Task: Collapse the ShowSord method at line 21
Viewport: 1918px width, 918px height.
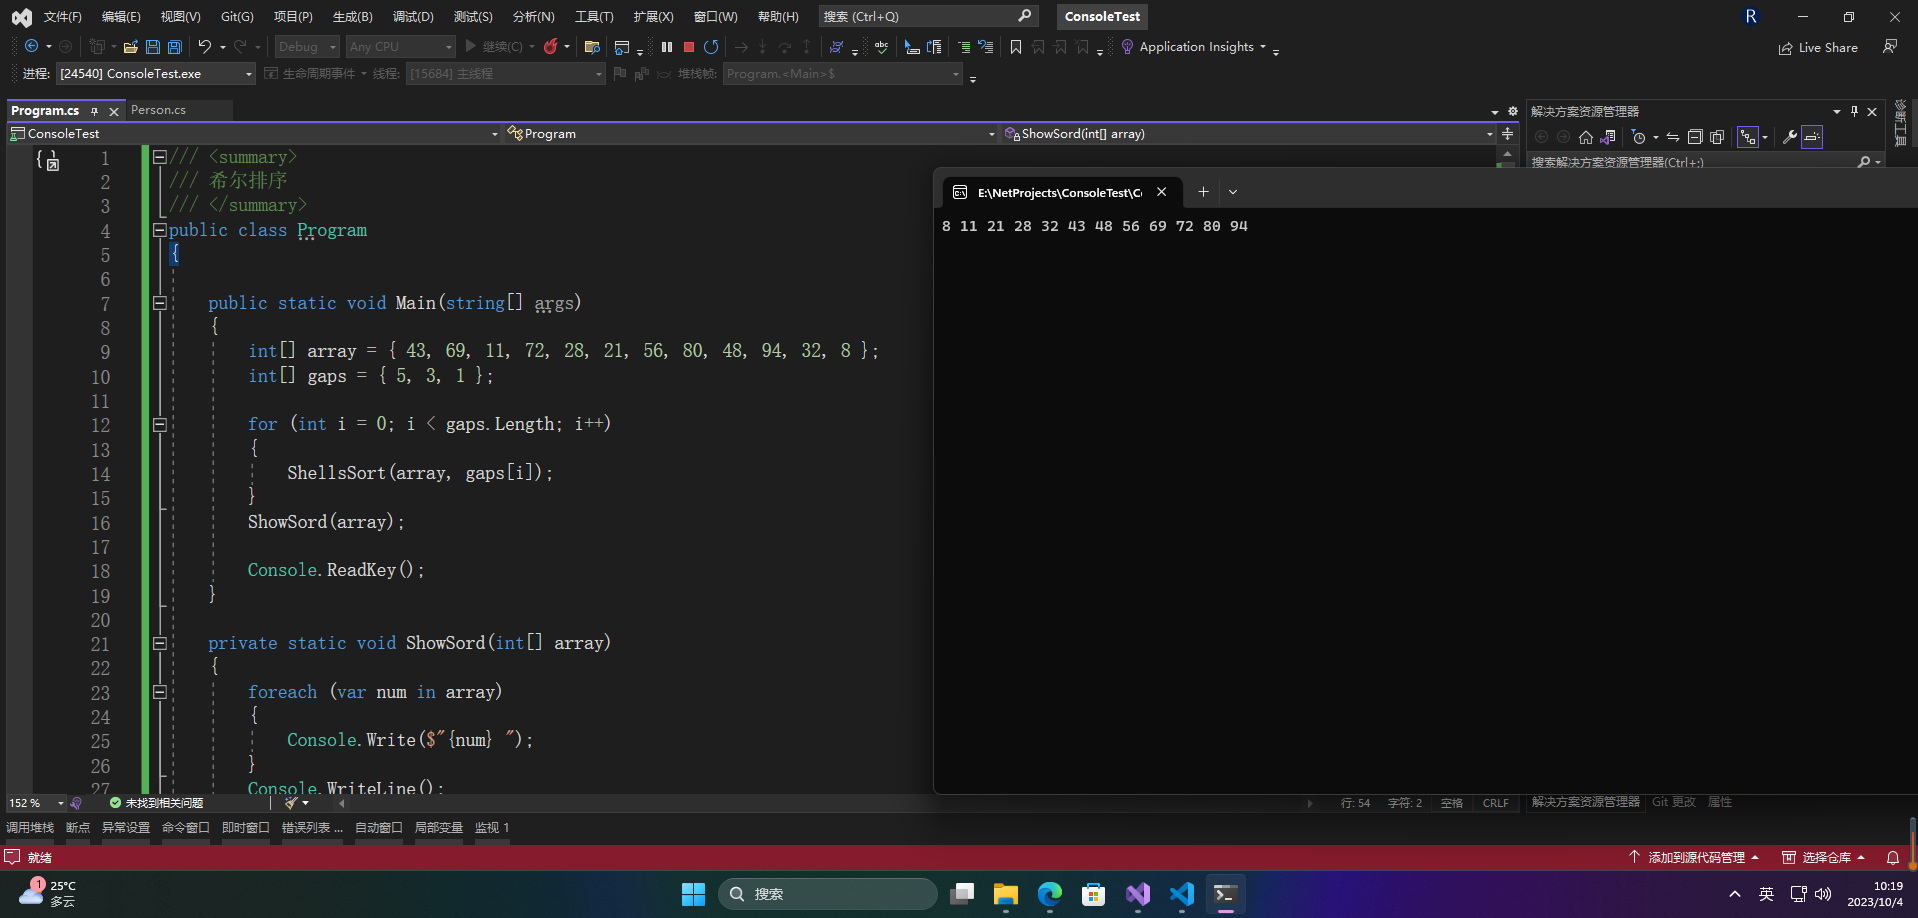Action: pos(159,643)
